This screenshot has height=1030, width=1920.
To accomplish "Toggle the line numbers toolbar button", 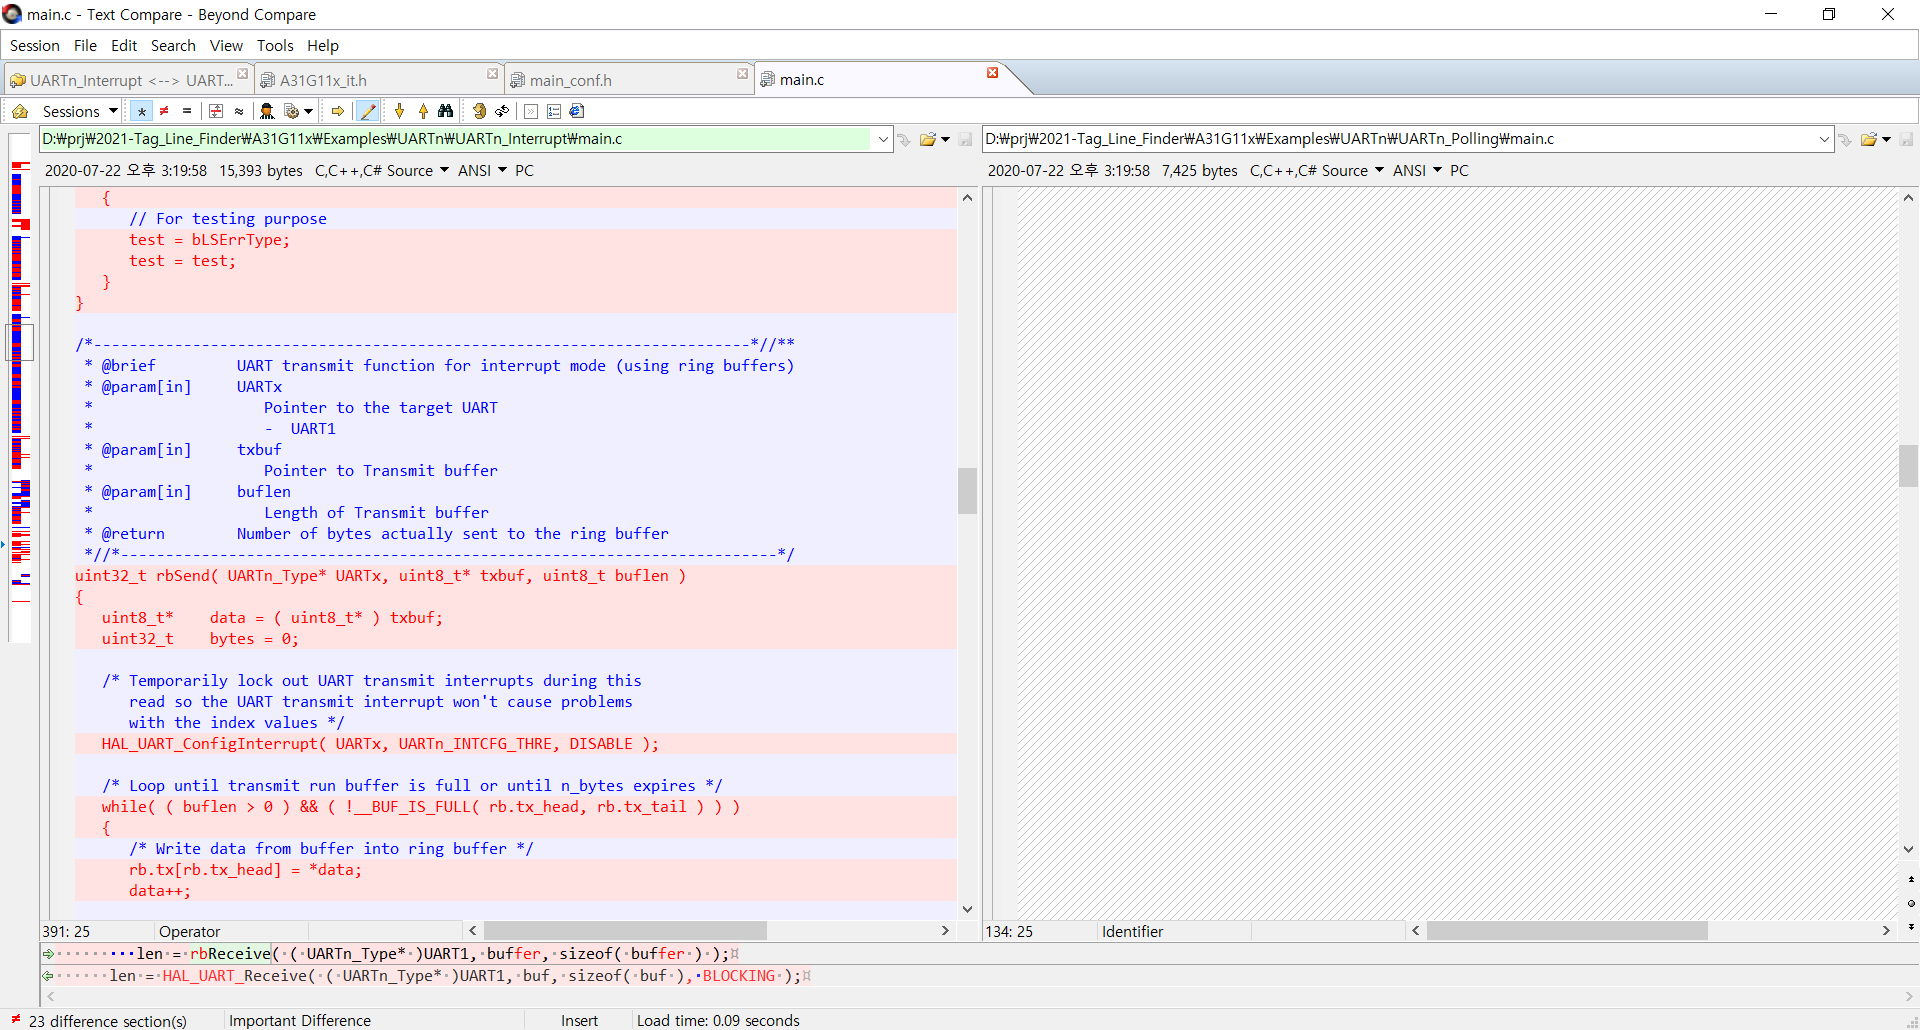I will [x=554, y=111].
